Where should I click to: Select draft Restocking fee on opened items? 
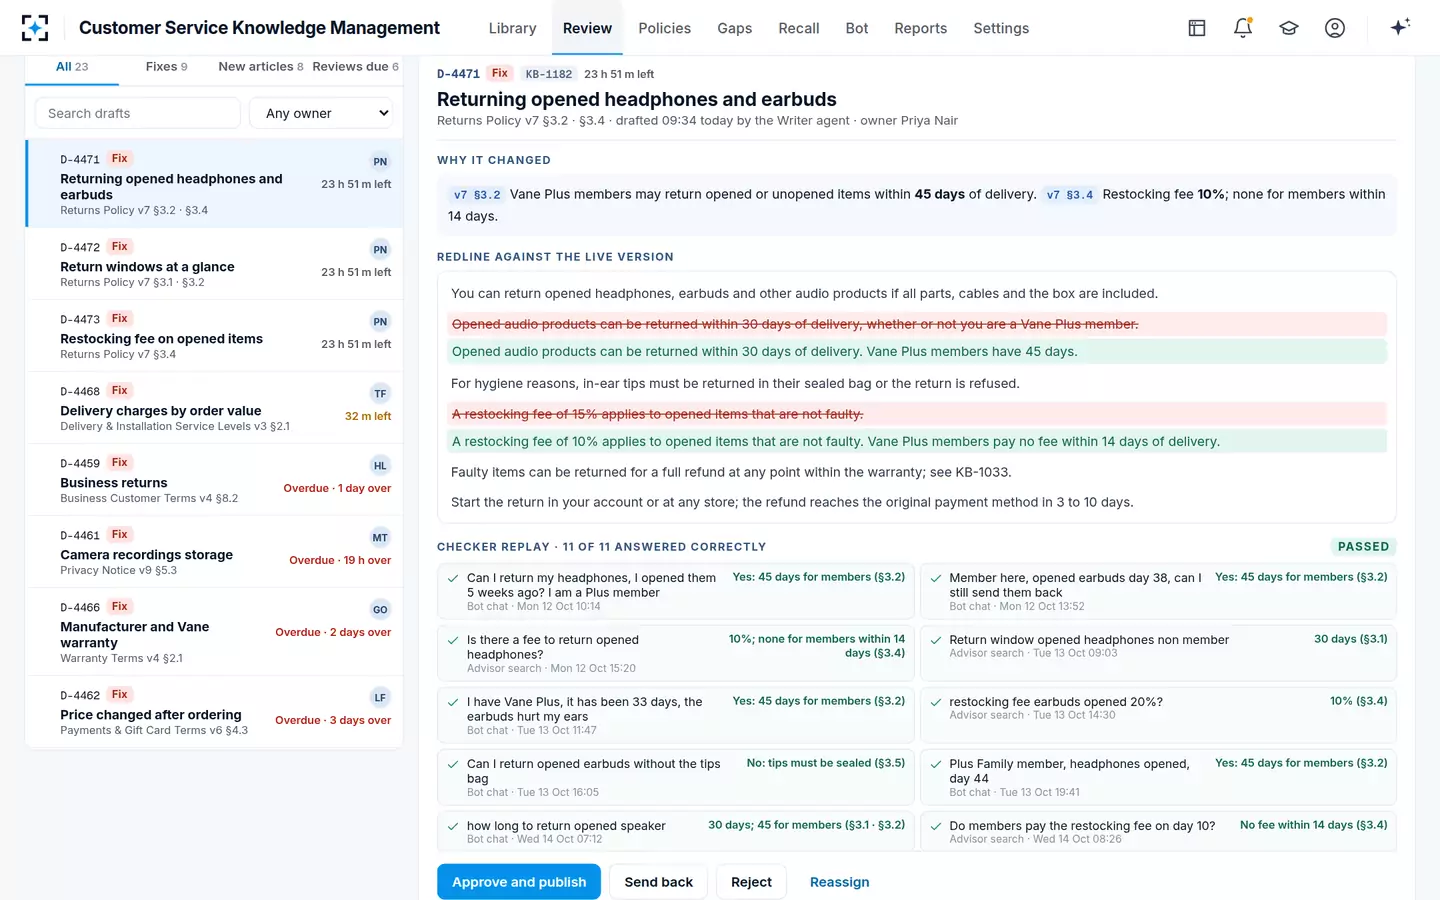(x=214, y=336)
